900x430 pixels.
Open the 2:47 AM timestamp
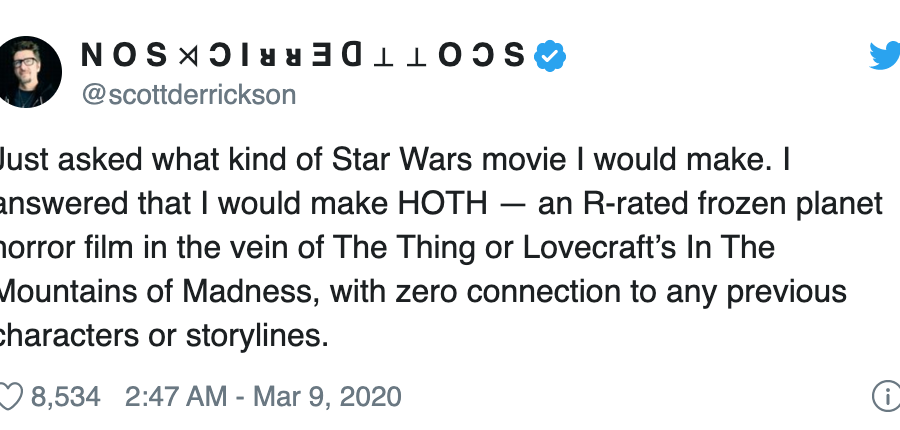point(176,397)
